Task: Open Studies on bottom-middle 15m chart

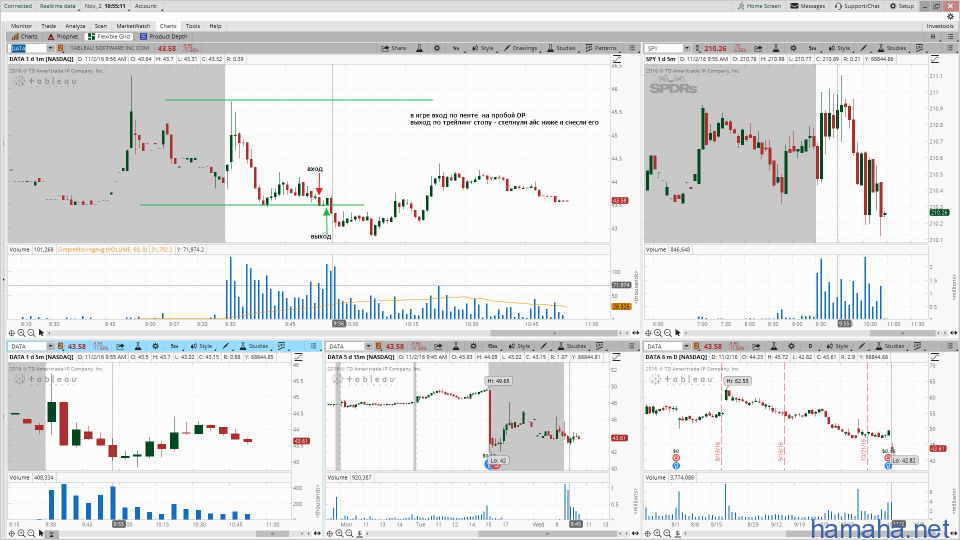Action: pos(571,346)
